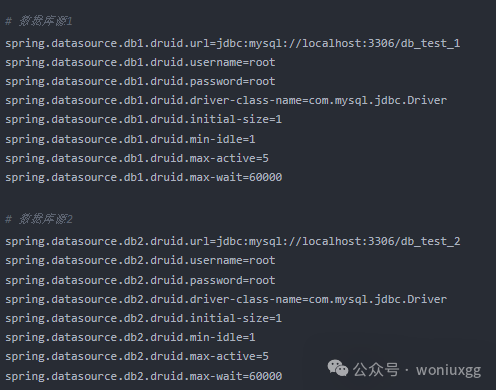Click the 公众号 label in watermark

tap(376, 370)
